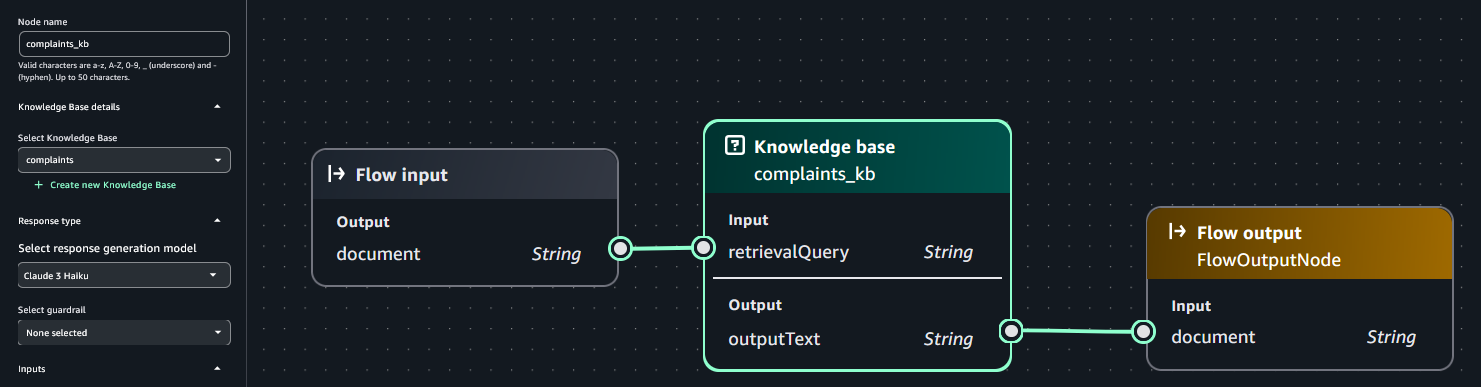Collapse the Knowledge Base details section
1481x387 pixels.
point(218,106)
